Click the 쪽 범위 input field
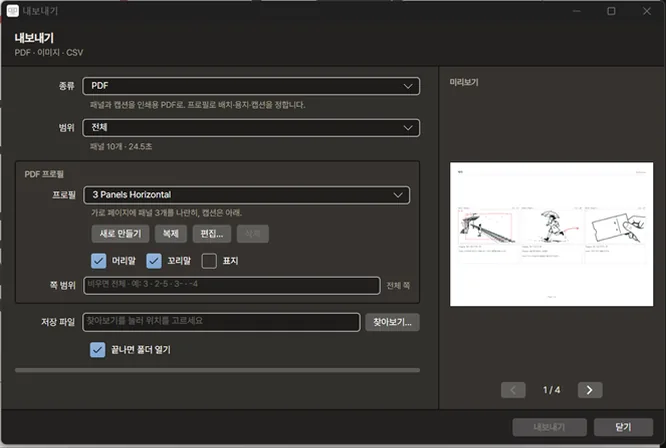 pos(232,285)
